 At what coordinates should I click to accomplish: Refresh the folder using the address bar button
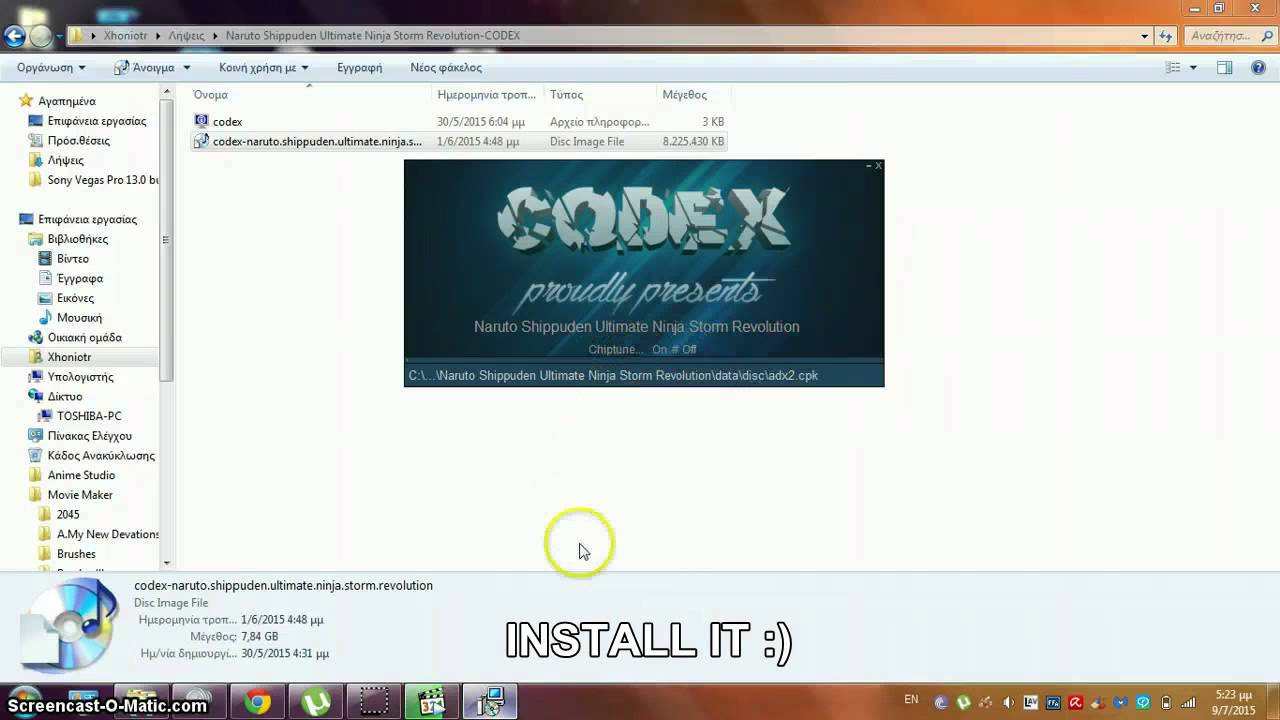(x=1166, y=36)
